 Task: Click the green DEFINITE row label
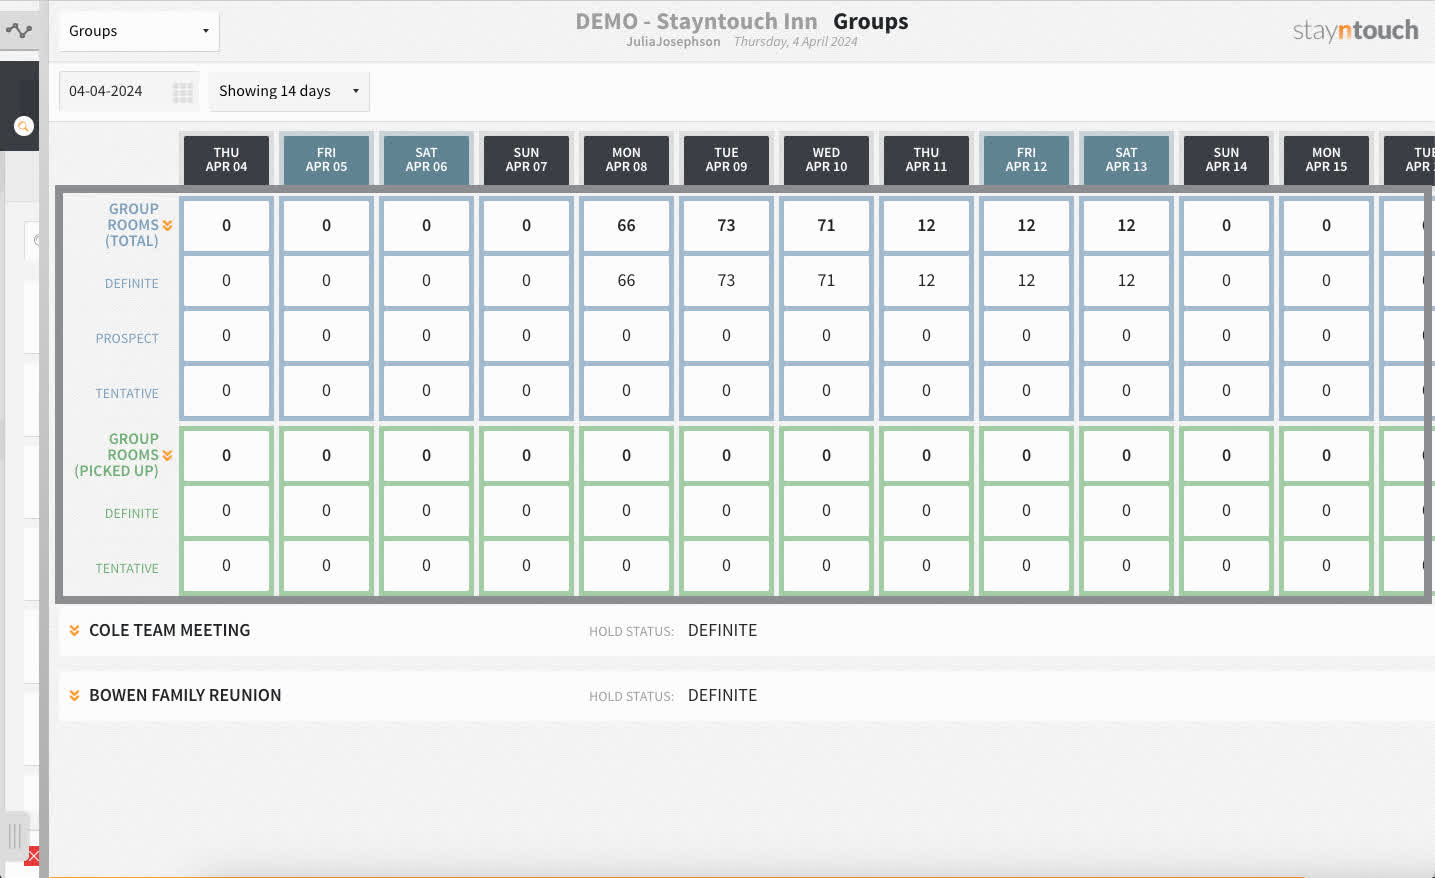(x=131, y=514)
